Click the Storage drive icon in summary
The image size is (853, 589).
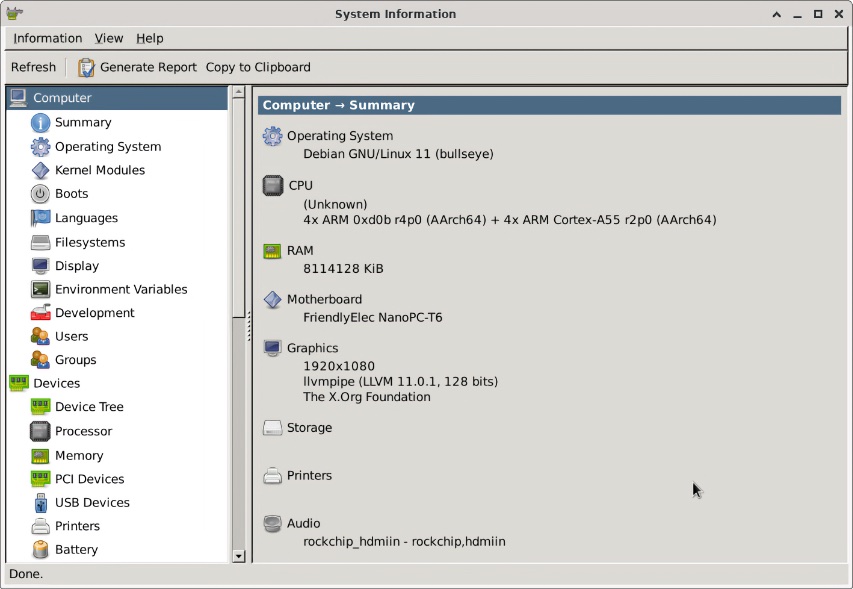(x=273, y=428)
